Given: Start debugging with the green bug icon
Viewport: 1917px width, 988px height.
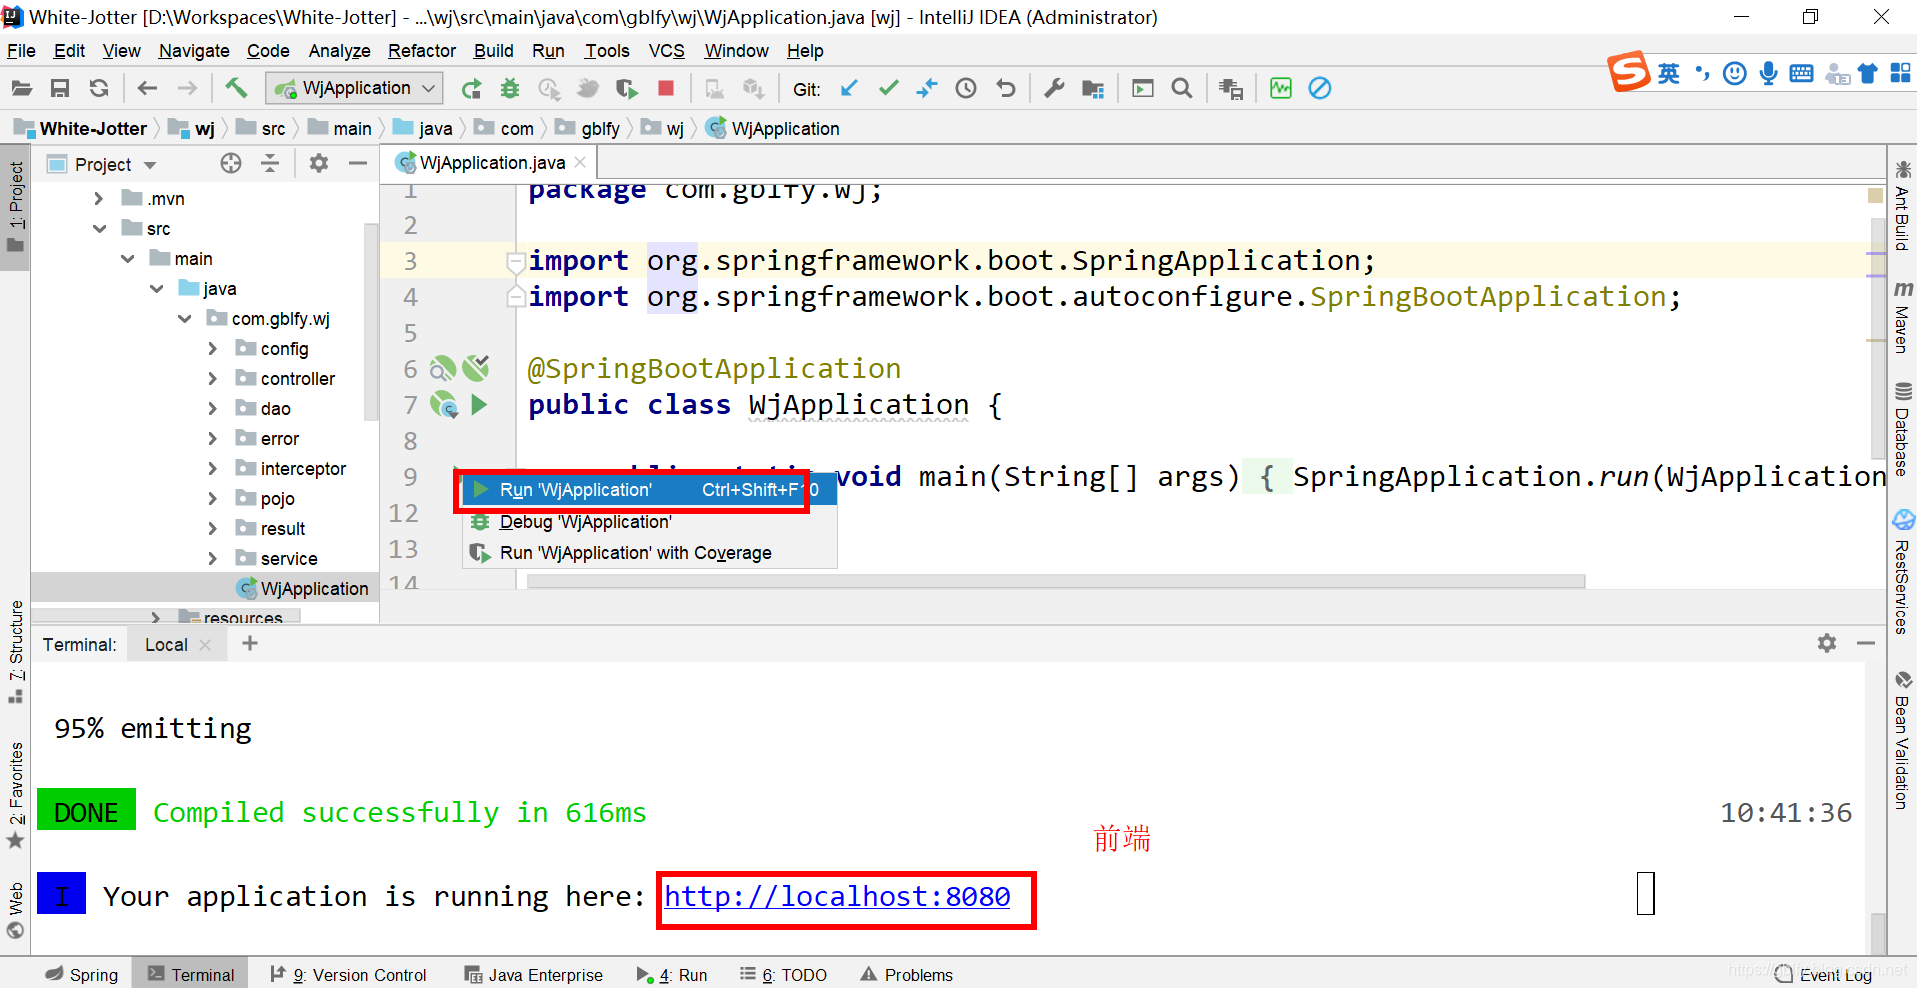Looking at the screenshot, I should click(510, 89).
